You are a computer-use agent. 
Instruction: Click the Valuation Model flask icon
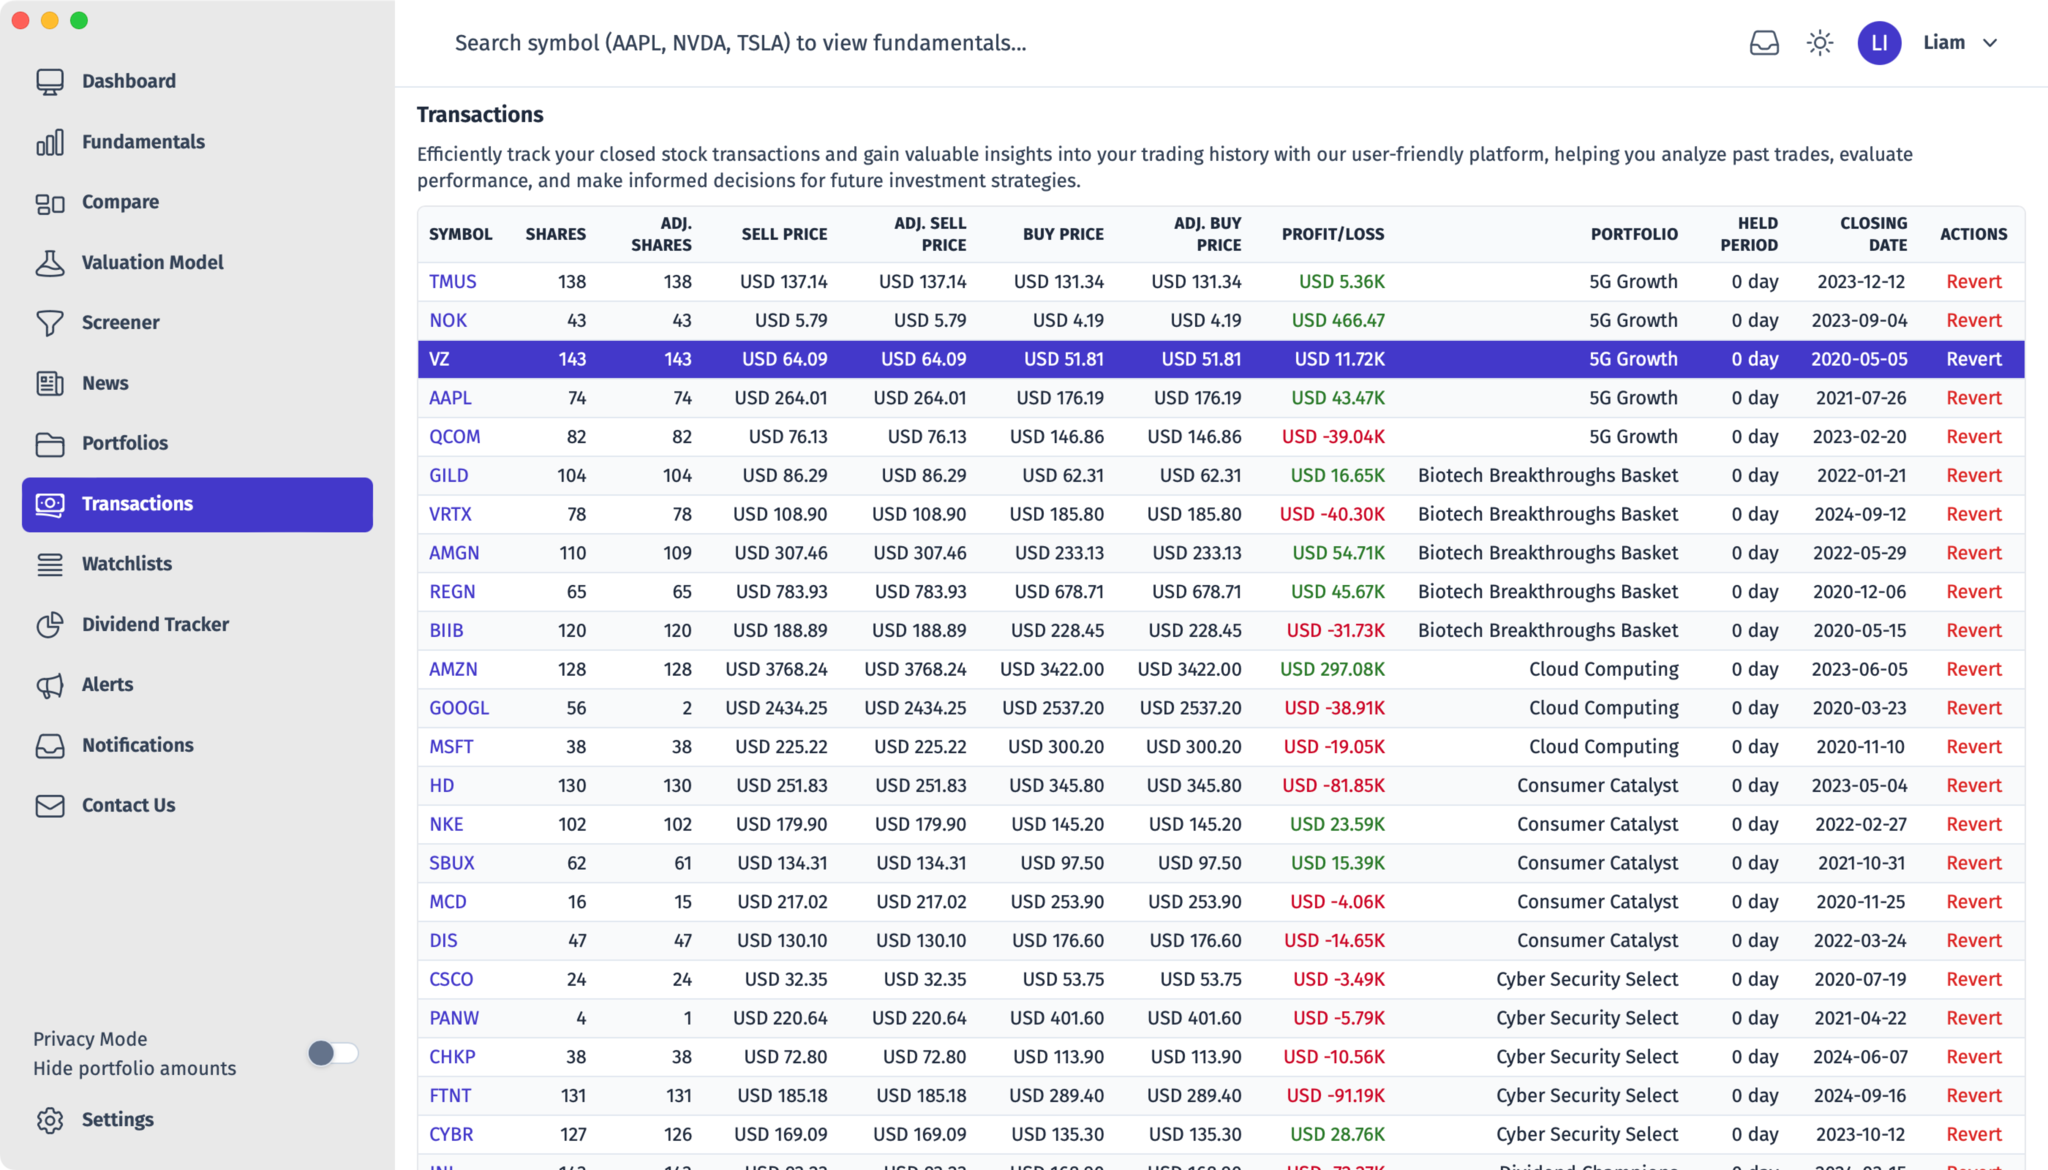[x=50, y=263]
